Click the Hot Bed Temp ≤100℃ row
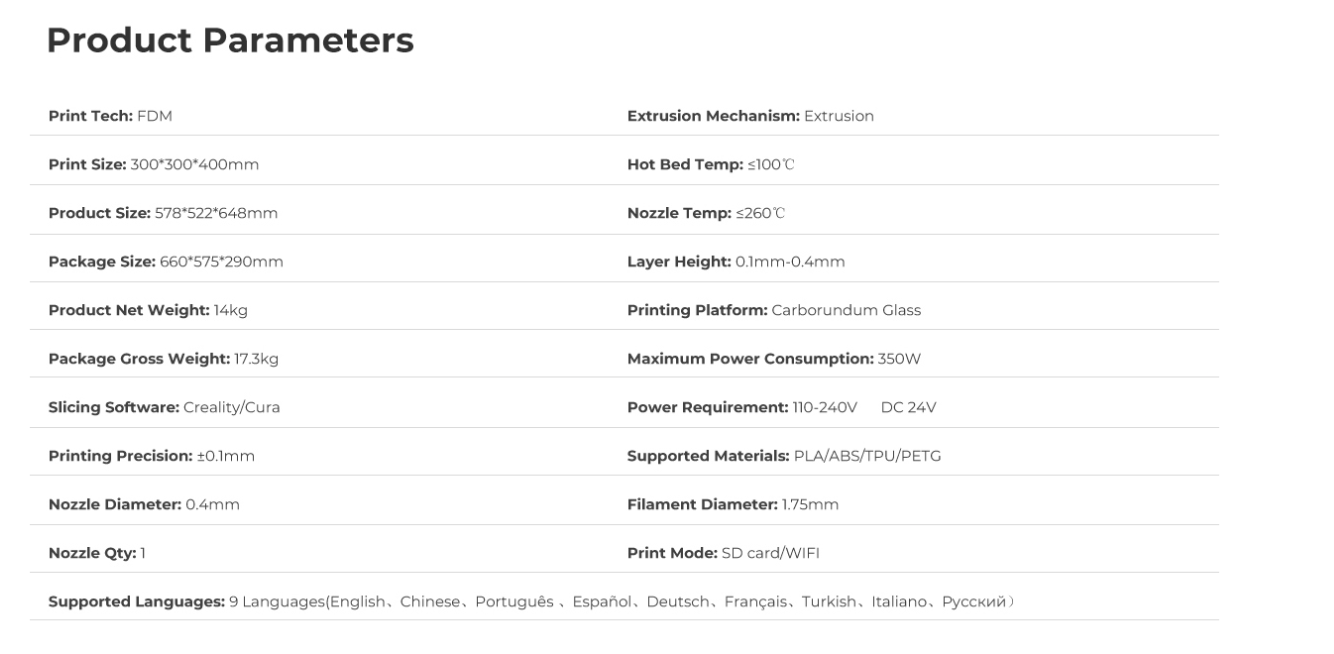1334x654 pixels. pyautogui.click(x=710, y=164)
